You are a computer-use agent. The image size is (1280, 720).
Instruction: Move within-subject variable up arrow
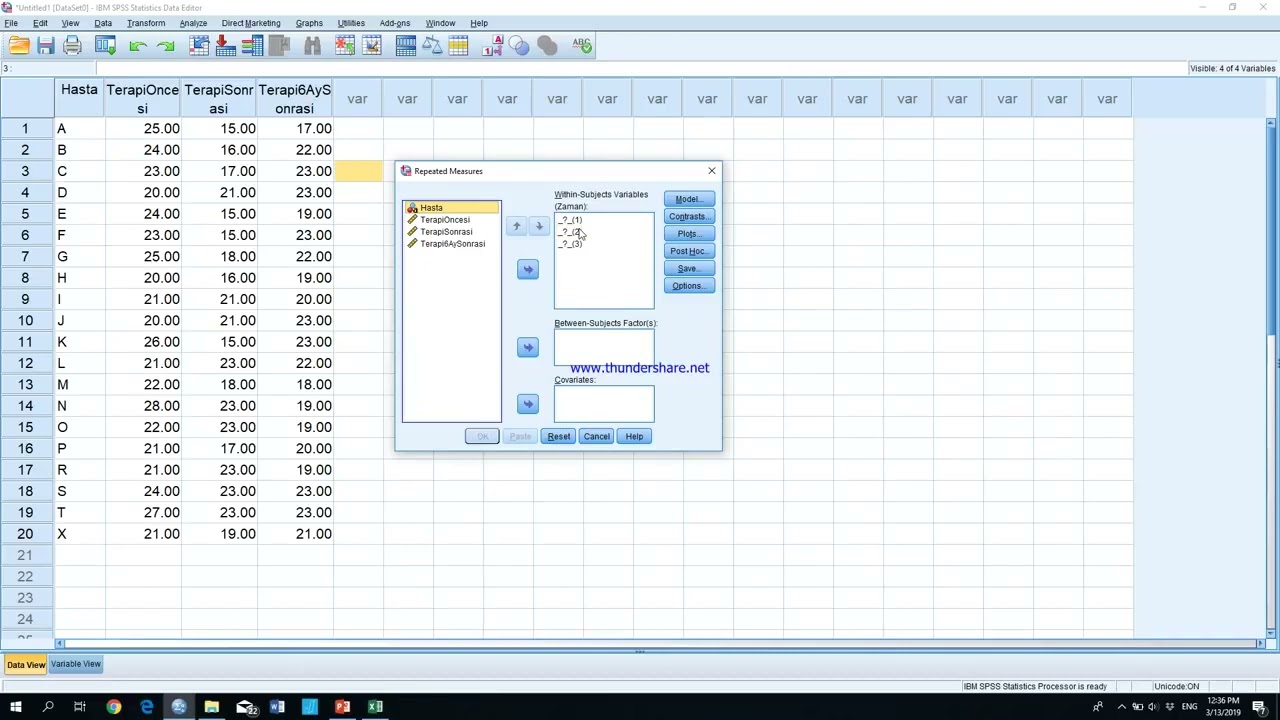[x=517, y=226]
